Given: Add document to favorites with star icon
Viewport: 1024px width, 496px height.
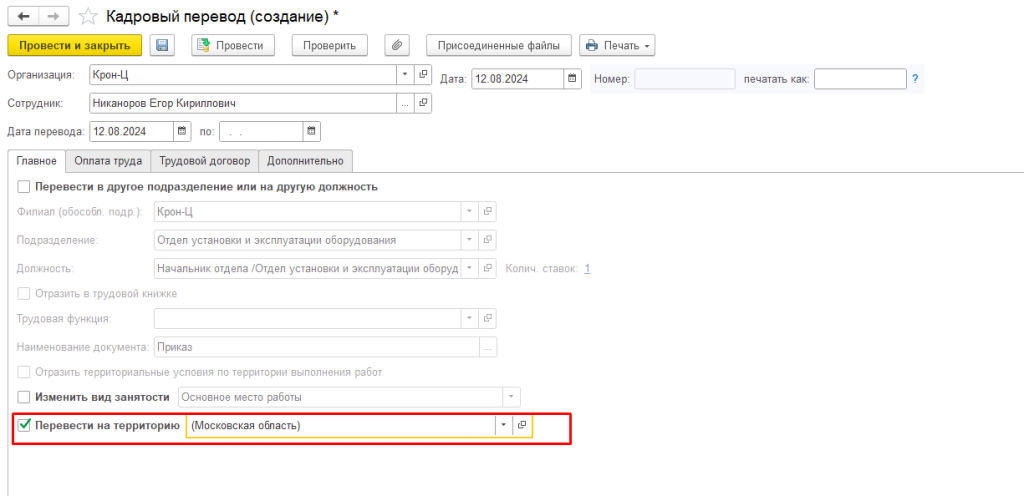Looking at the screenshot, I should click(x=88, y=16).
